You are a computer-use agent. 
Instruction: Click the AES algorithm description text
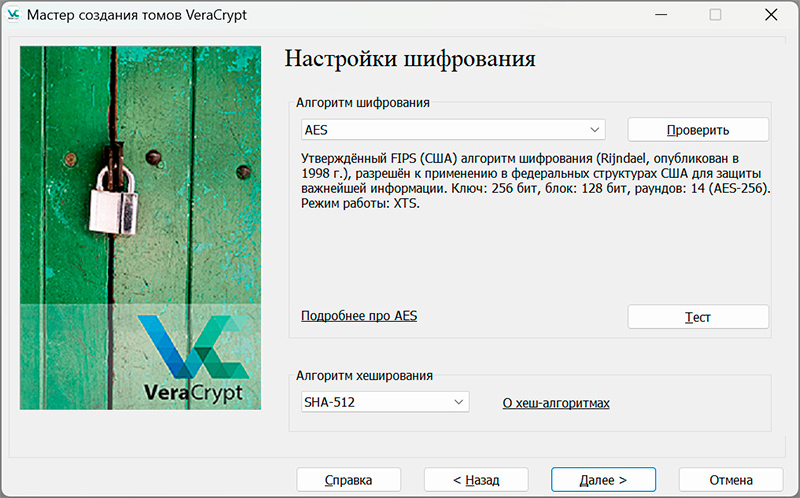pos(535,181)
